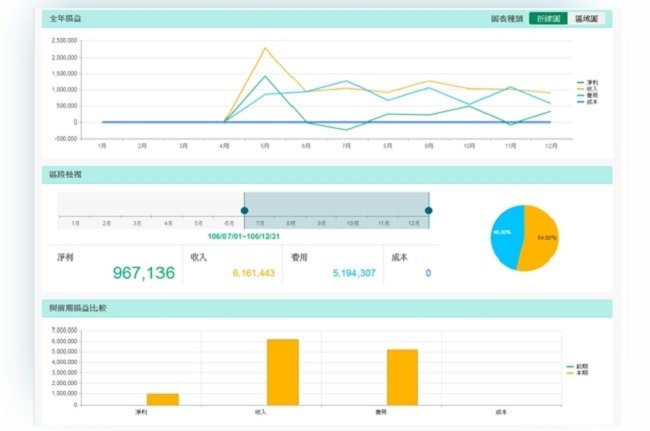Click the range slider end handle at 12月
The width and height of the screenshot is (650, 431).
tap(429, 211)
